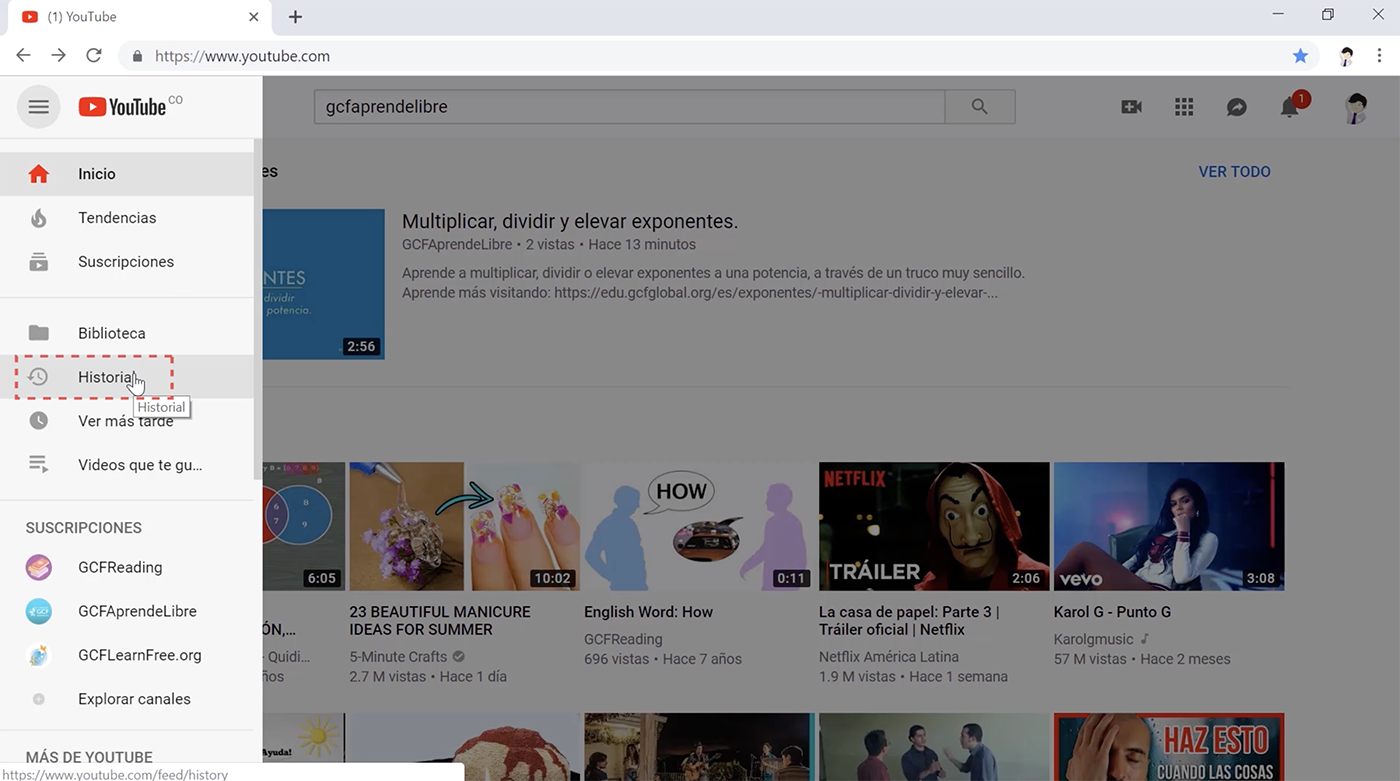Open YouTube account avatar menu
The height and width of the screenshot is (781, 1400).
[1356, 108]
